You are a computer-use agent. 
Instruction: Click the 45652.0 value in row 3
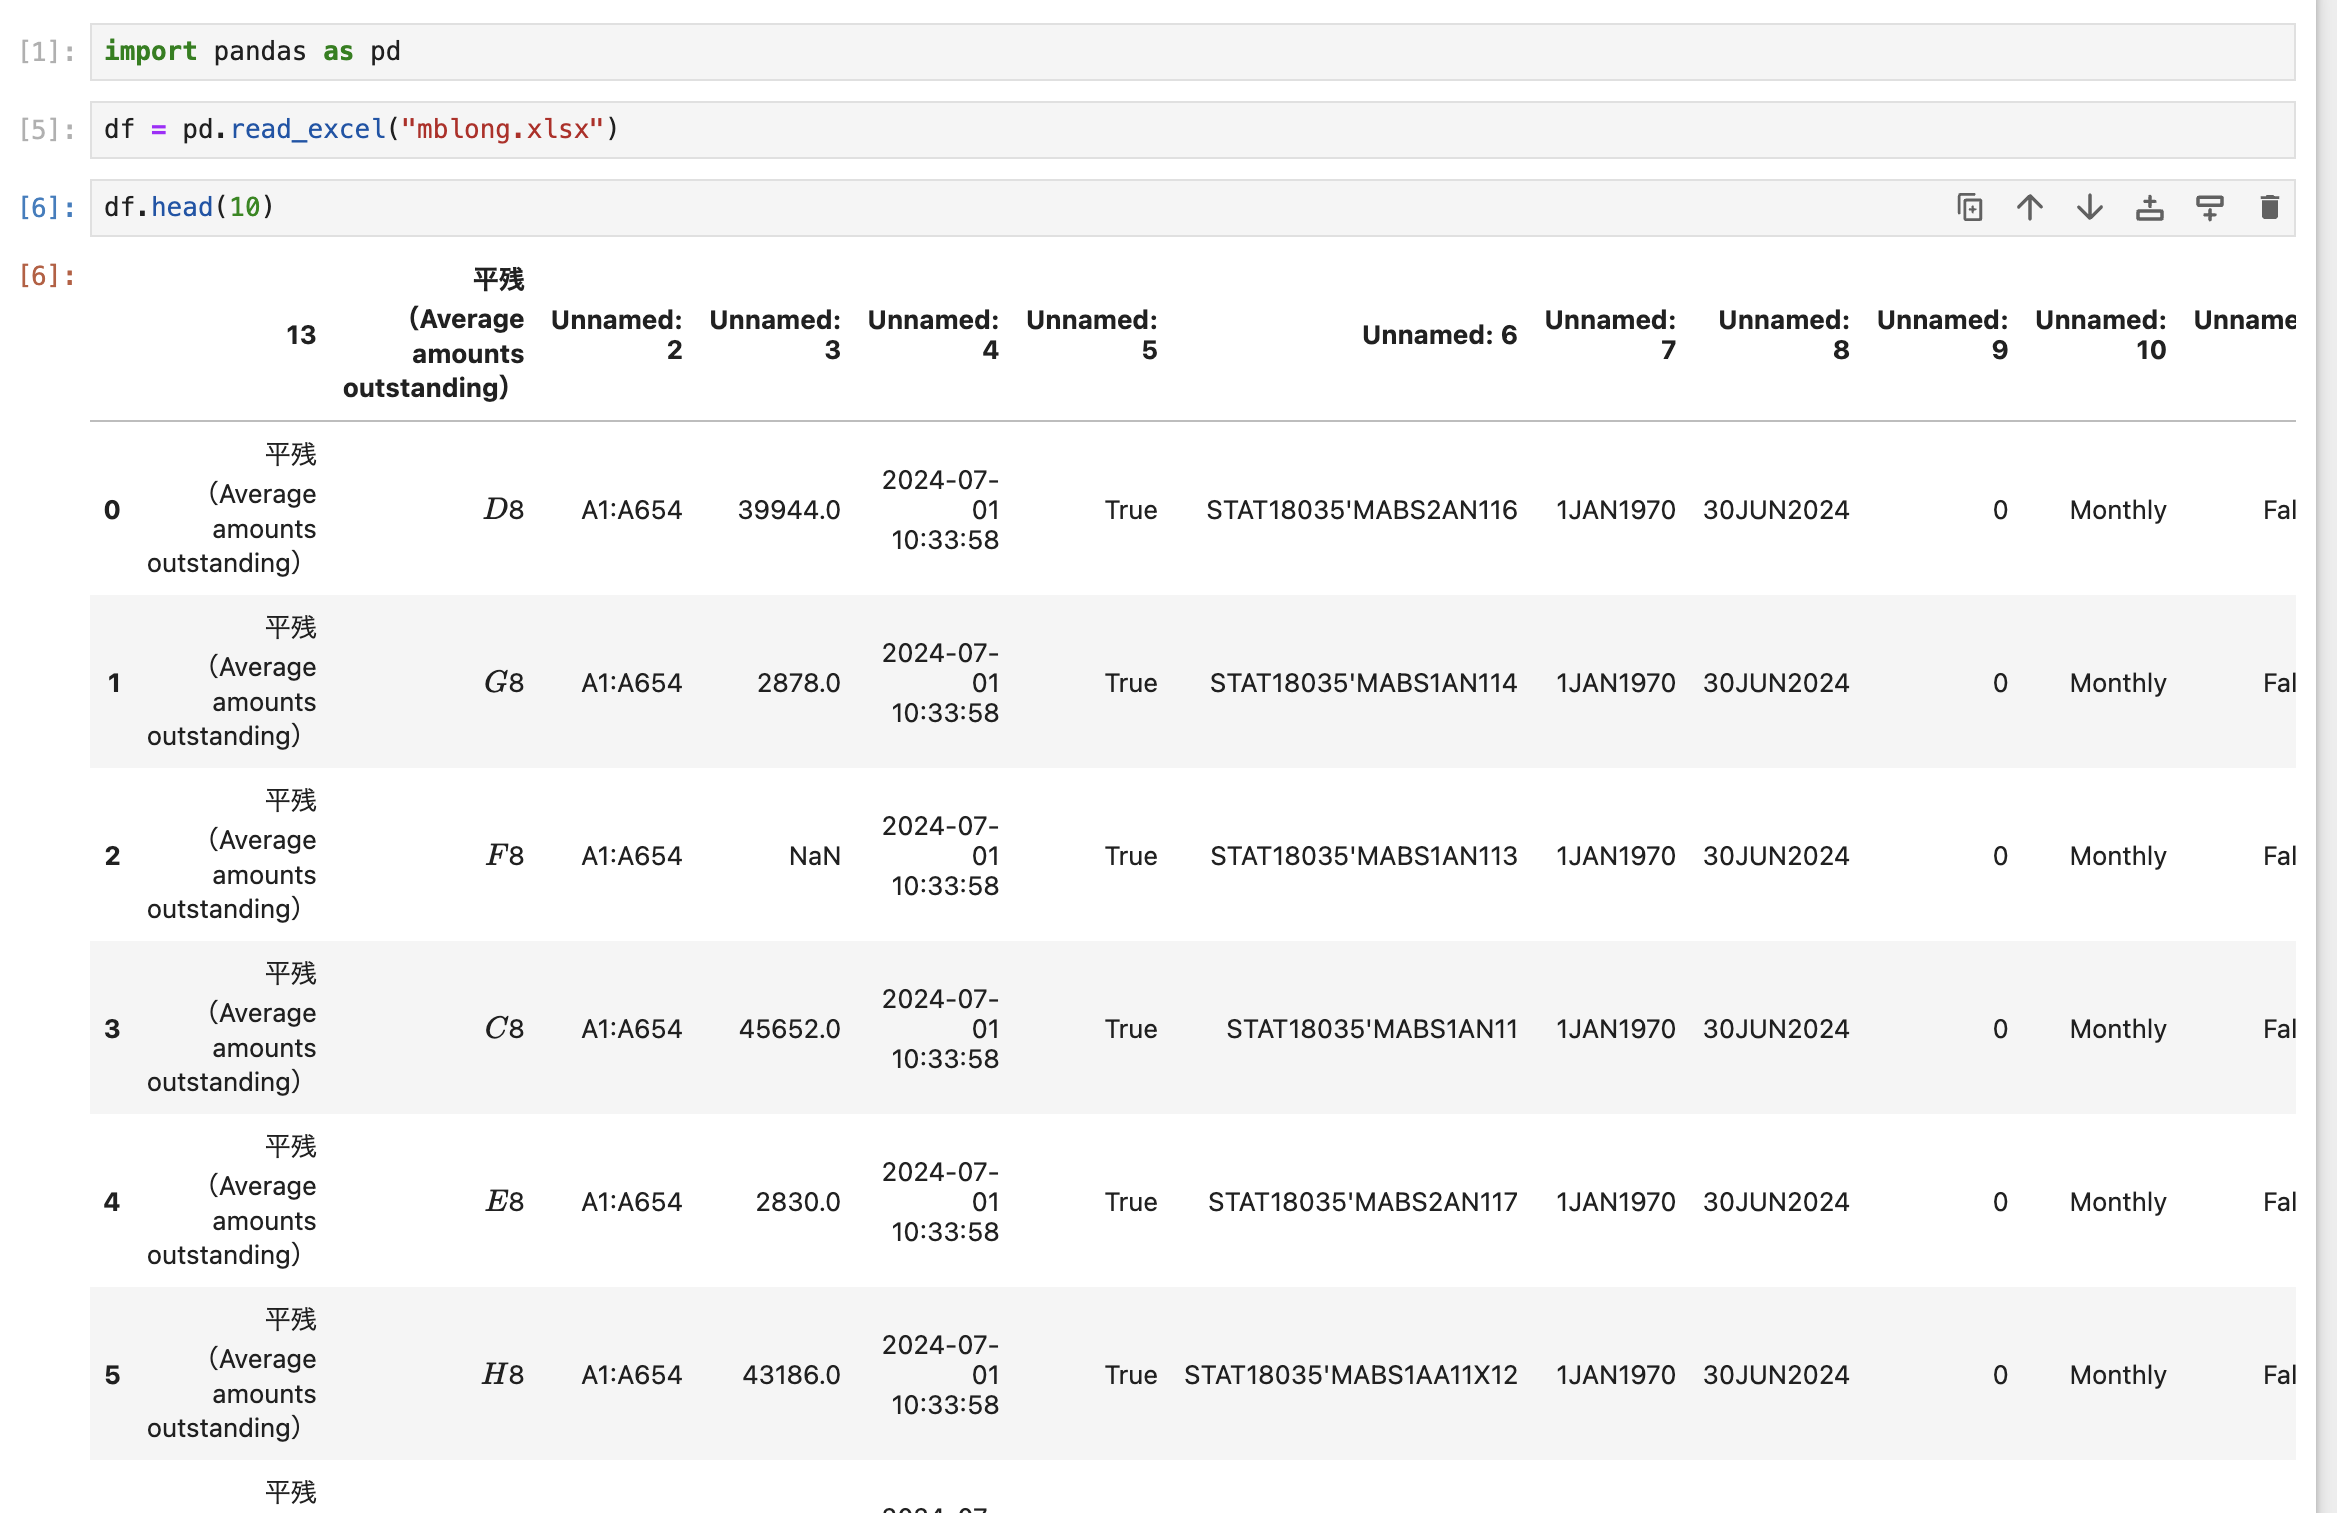click(789, 1029)
